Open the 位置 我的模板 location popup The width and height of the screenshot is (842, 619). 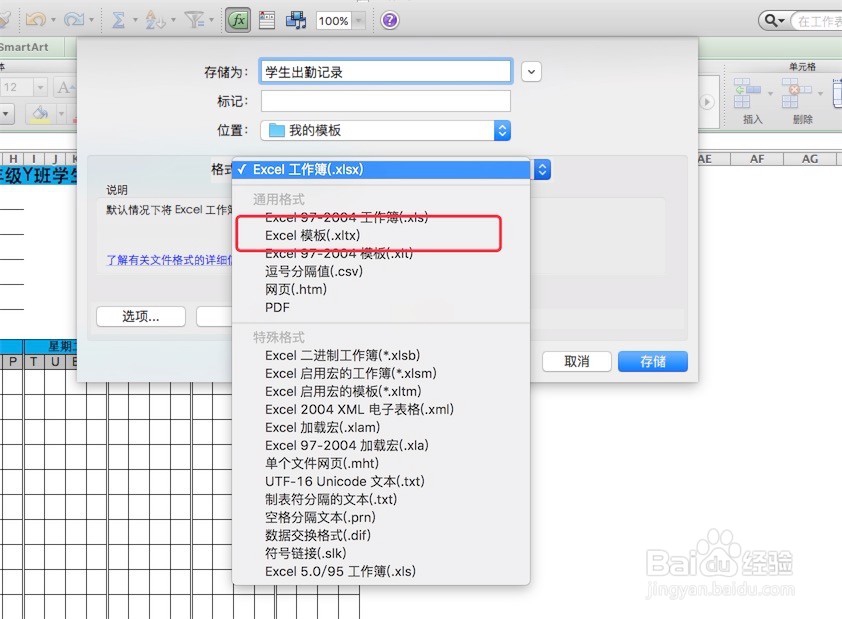click(x=386, y=130)
